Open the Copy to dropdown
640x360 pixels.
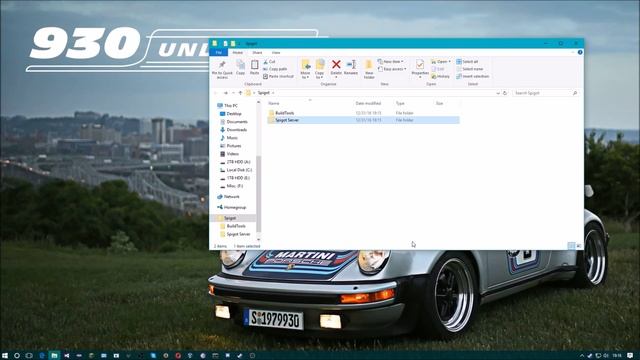(x=320, y=69)
